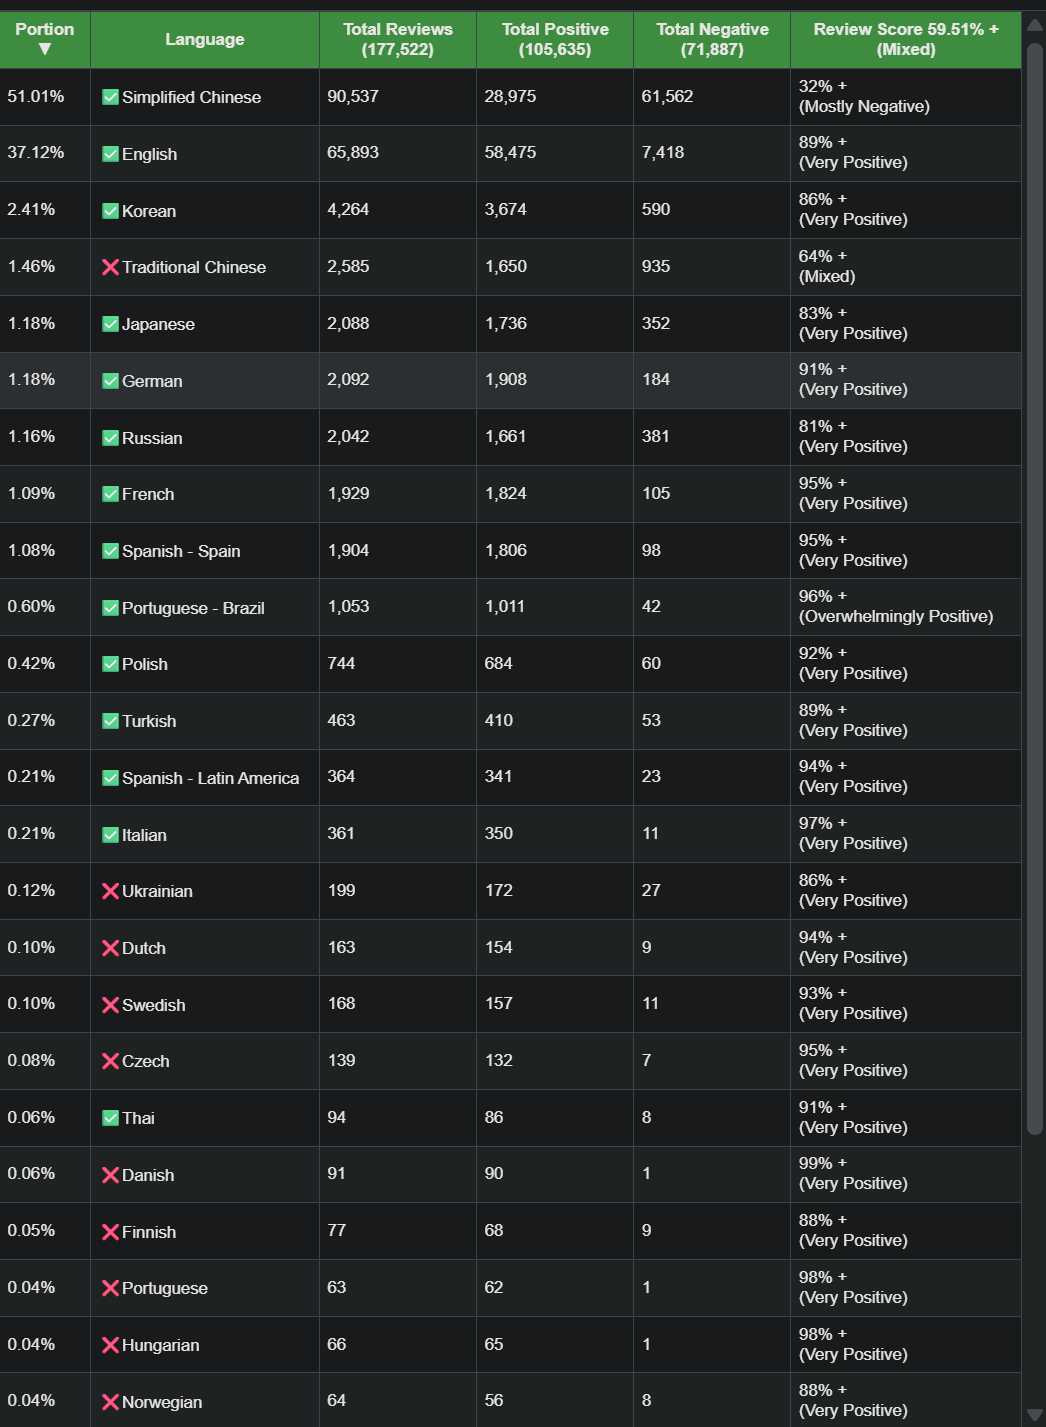Click scrollbar down arrow at bottom
The image size is (1046, 1427).
tap(1035, 1416)
